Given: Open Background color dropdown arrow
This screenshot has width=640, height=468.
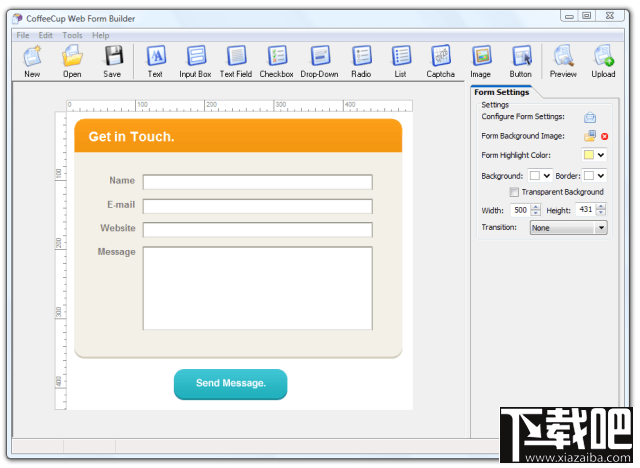Looking at the screenshot, I should [x=547, y=176].
